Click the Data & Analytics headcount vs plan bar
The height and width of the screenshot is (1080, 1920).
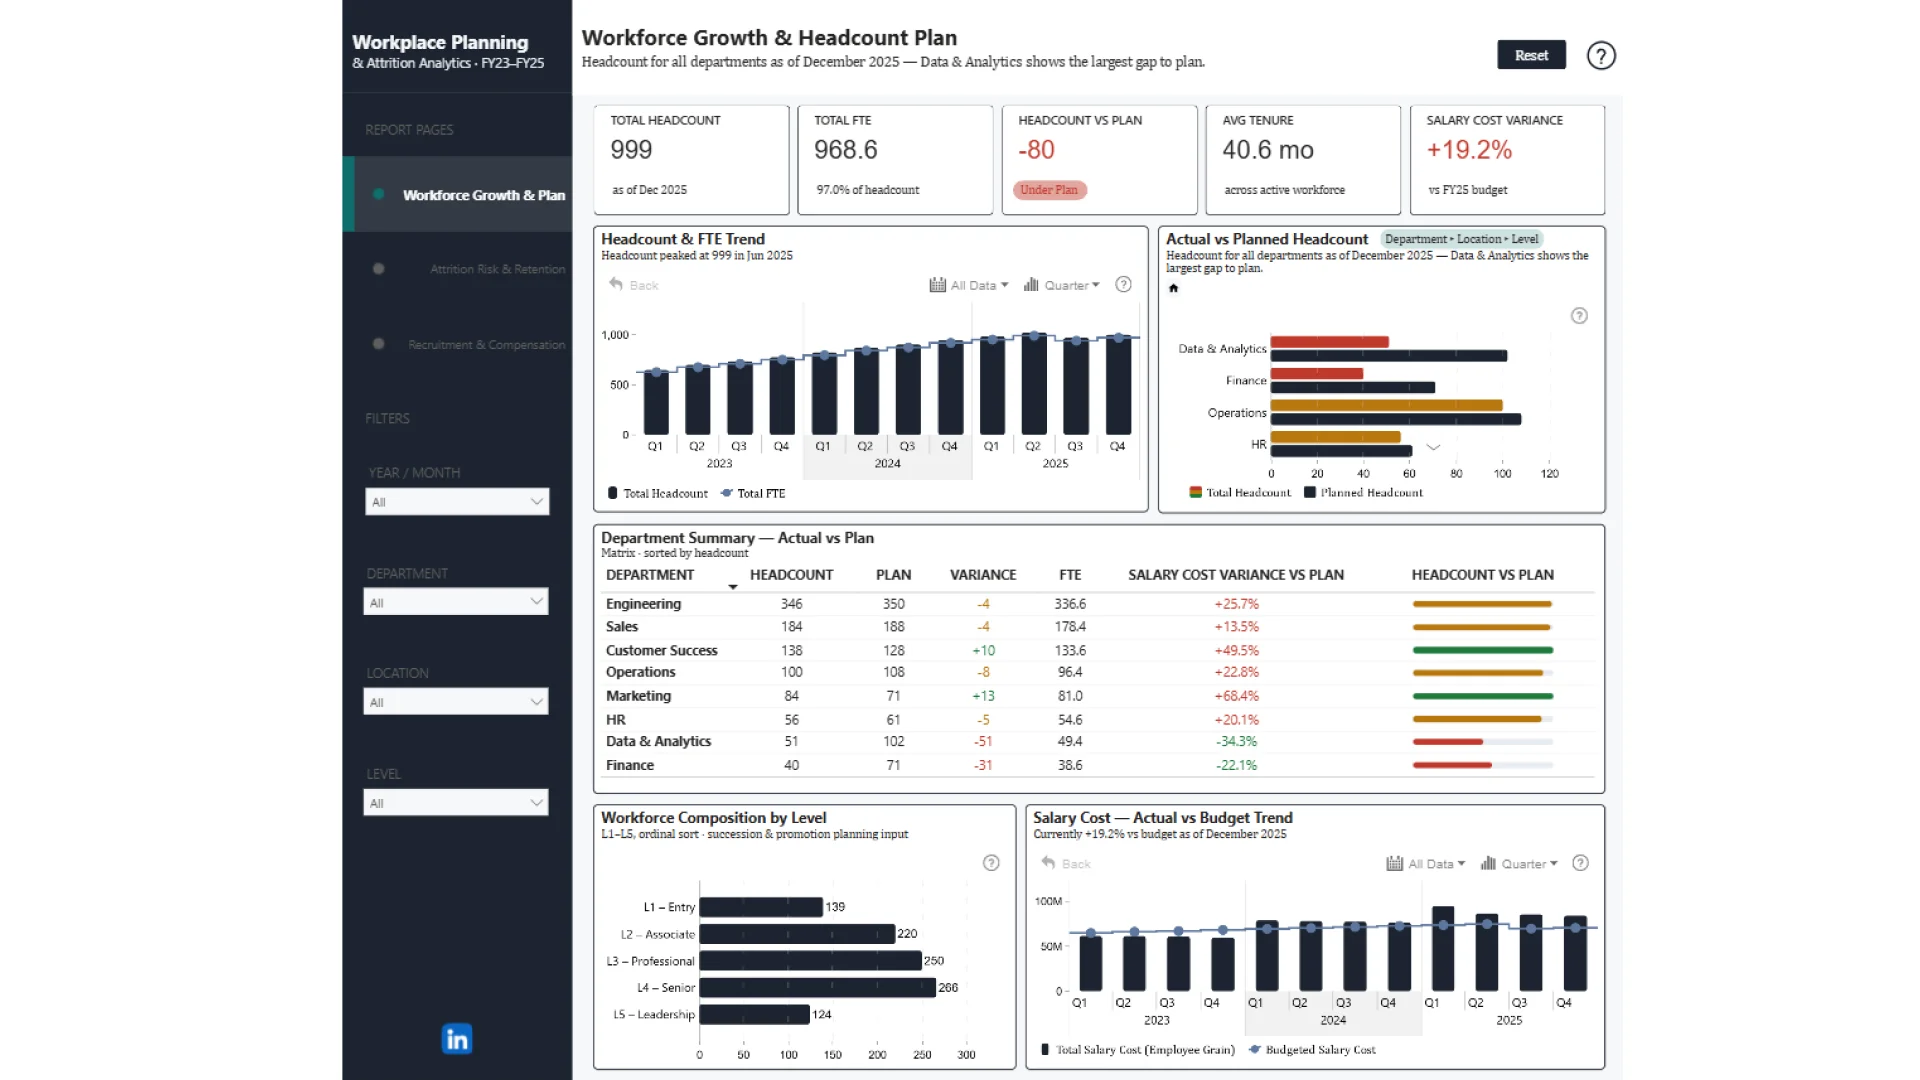pos(1482,742)
